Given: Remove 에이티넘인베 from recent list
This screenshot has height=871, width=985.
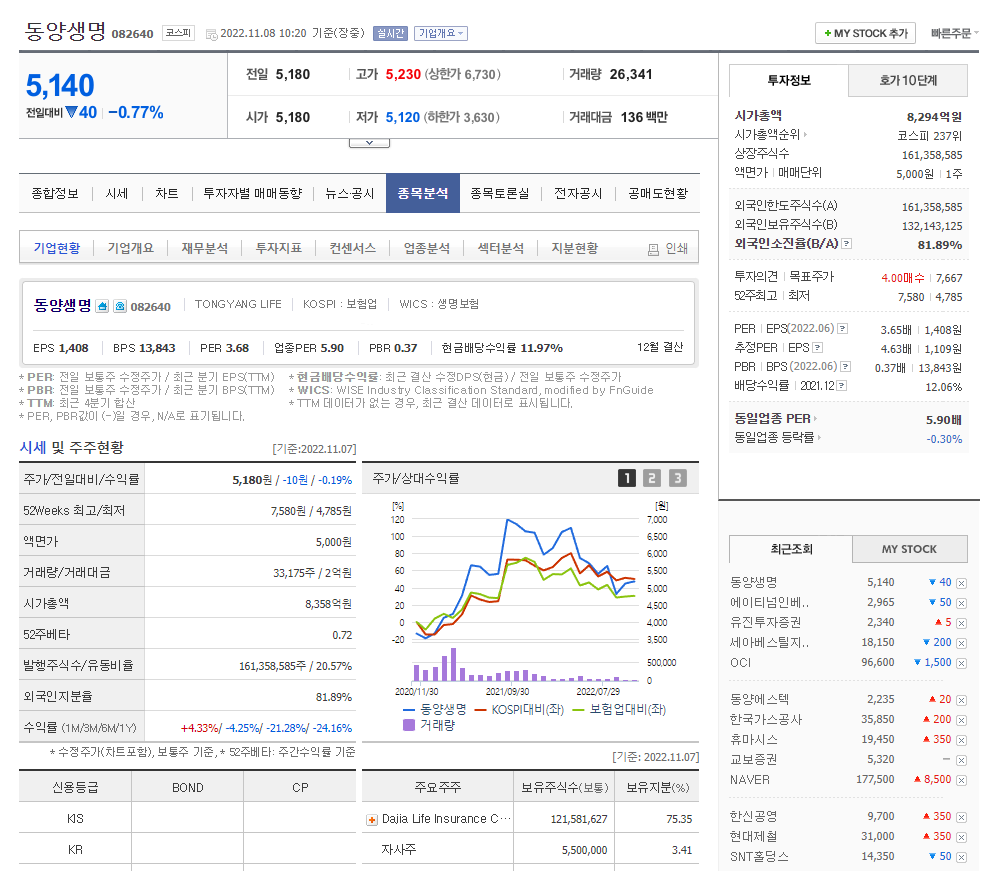Looking at the screenshot, I should [961, 603].
